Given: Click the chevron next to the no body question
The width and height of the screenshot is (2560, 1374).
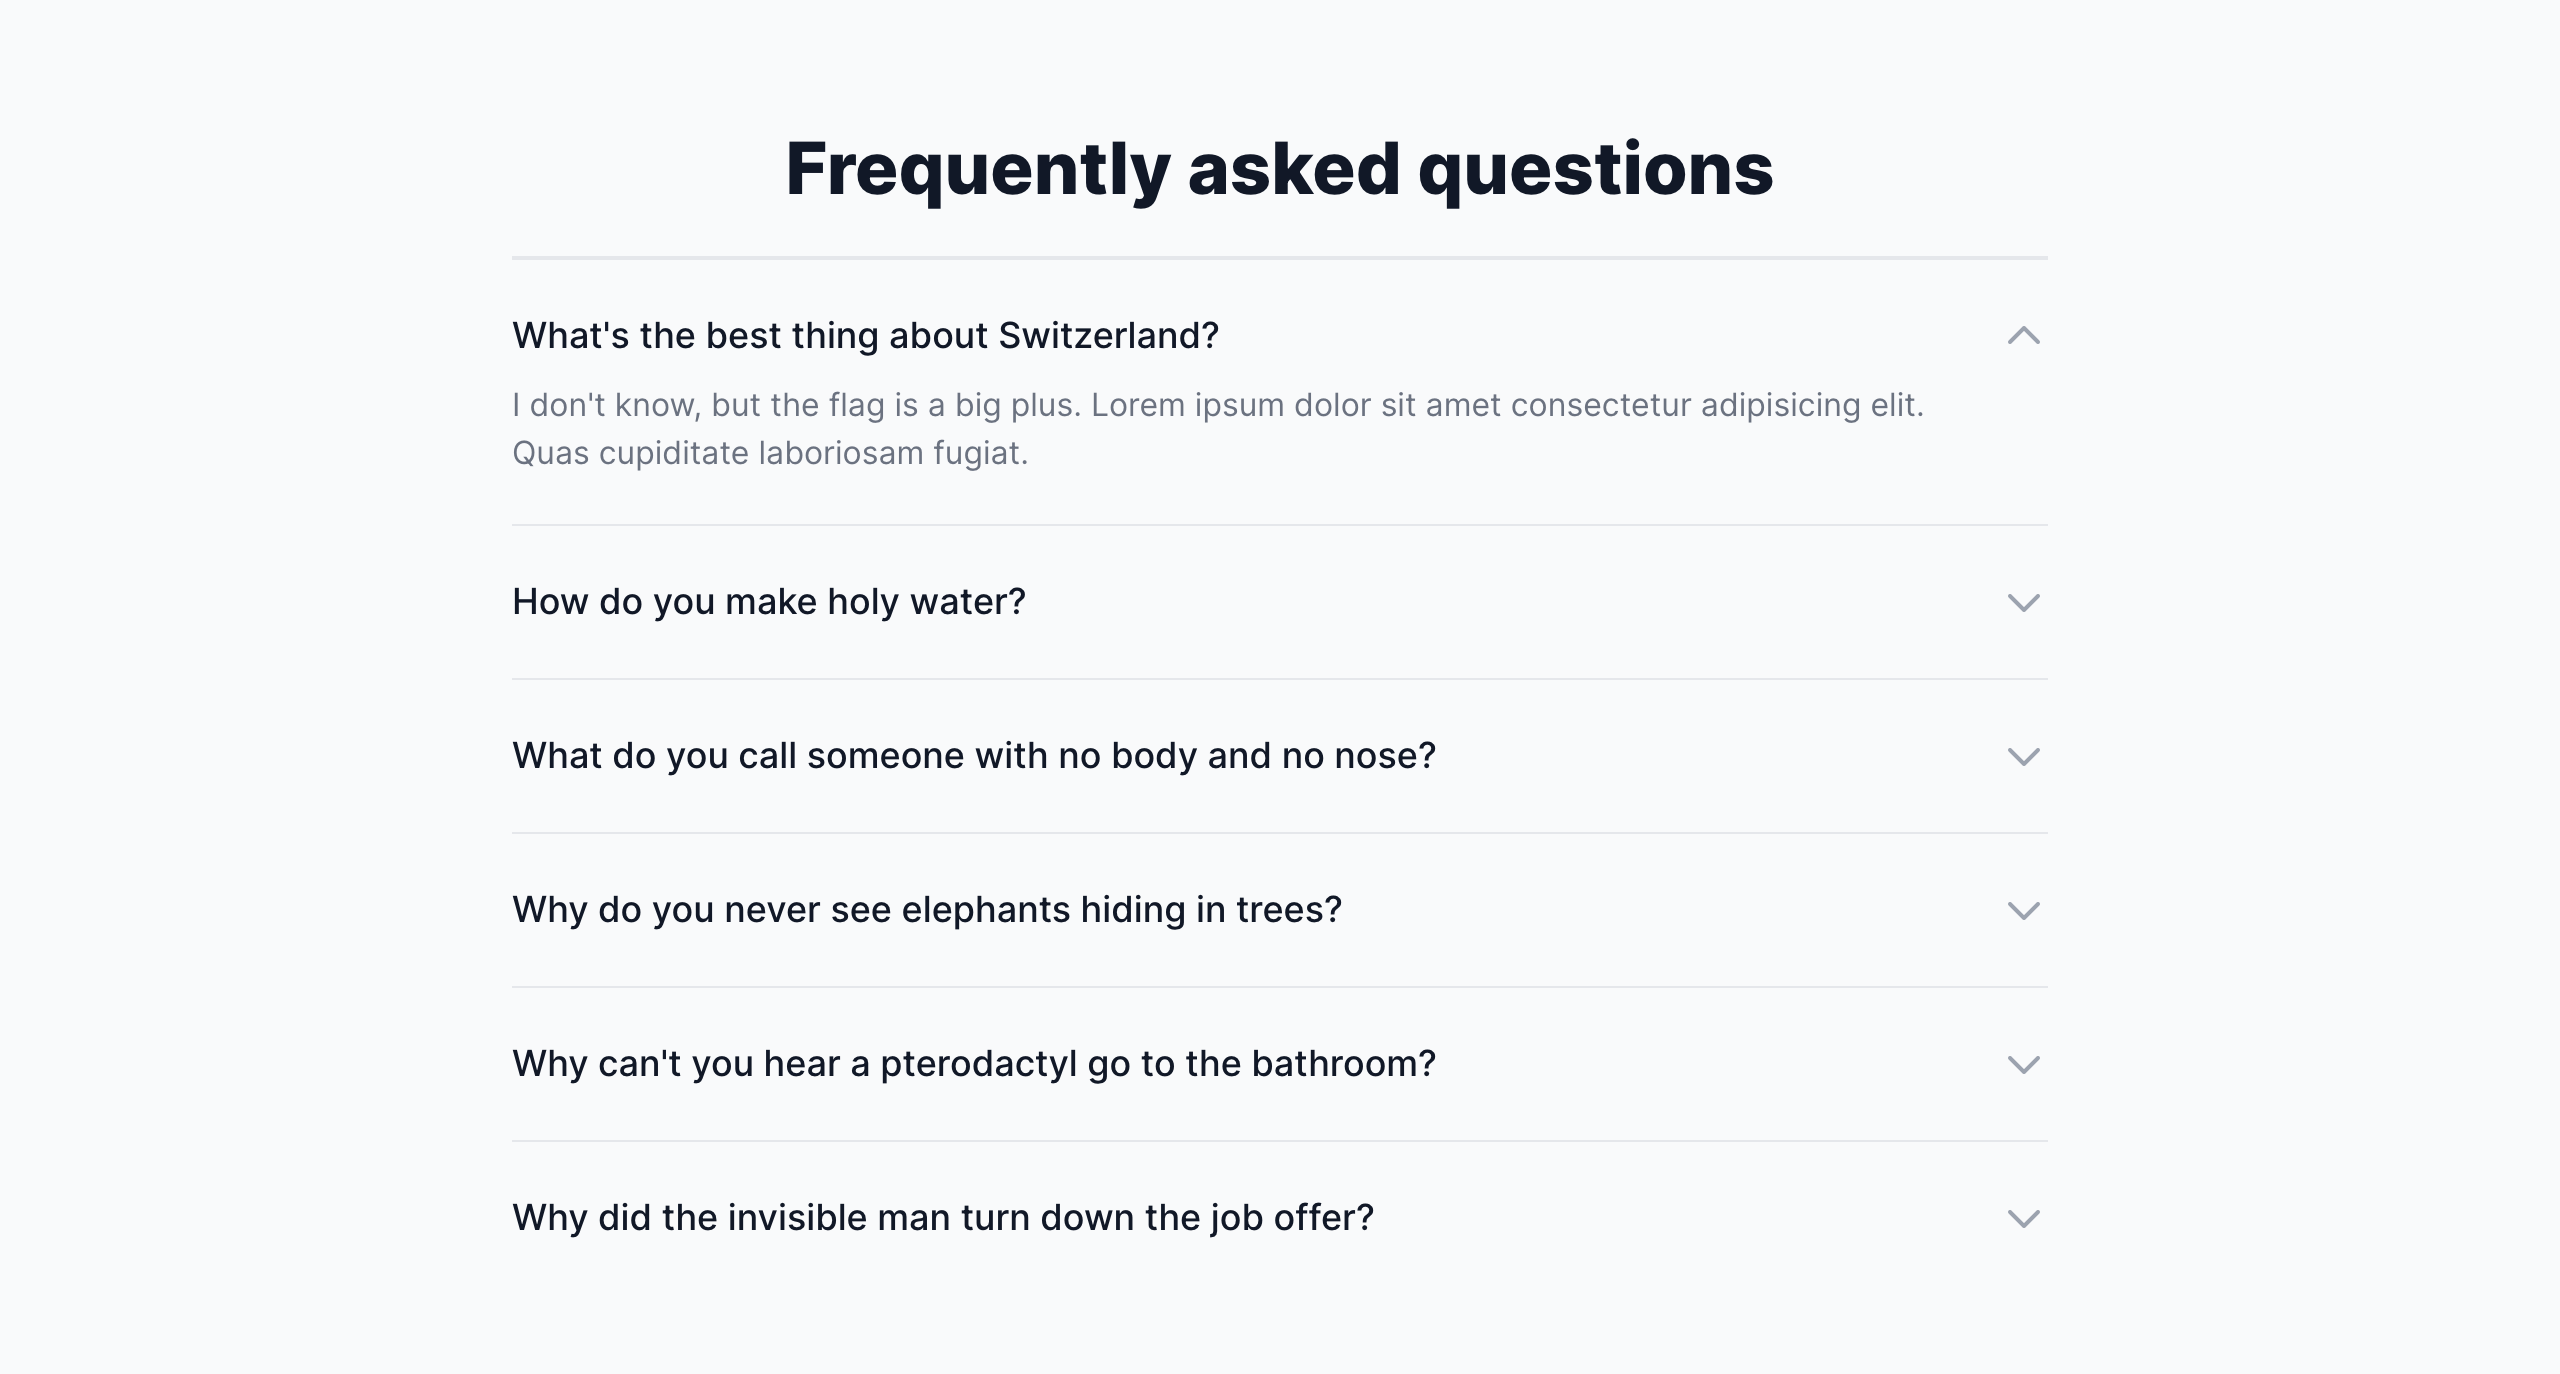Looking at the screenshot, I should click(2023, 757).
